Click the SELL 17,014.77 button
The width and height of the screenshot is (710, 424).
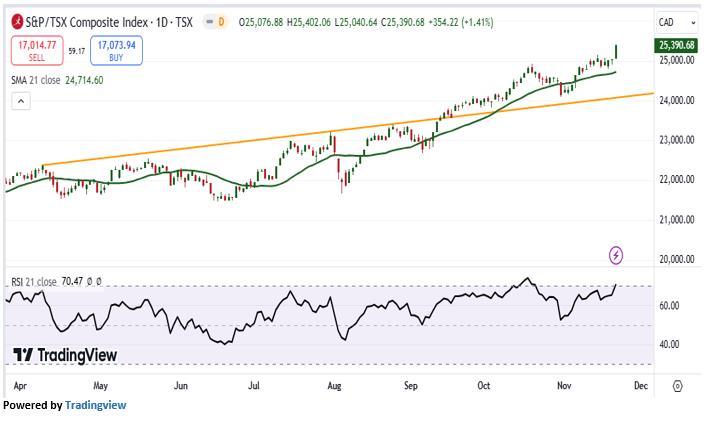click(36, 50)
